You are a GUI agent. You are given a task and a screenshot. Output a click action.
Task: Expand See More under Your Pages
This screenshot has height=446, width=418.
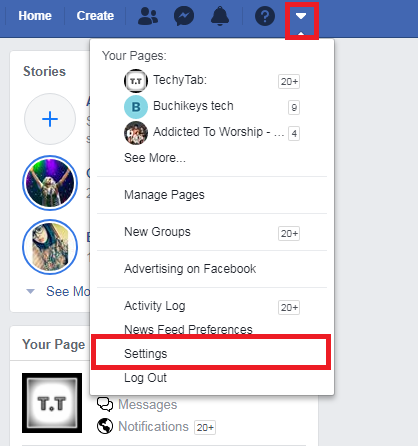click(155, 158)
